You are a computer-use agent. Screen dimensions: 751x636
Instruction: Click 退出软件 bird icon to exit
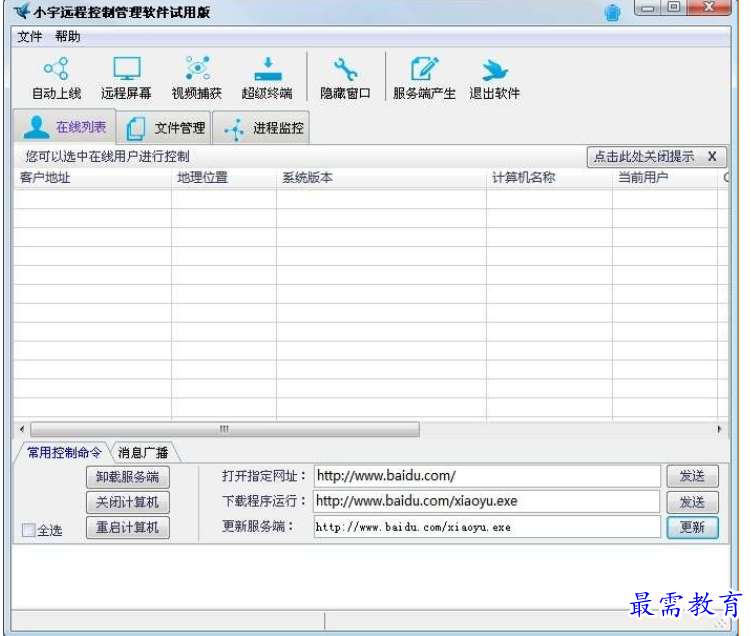coord(495,70)
